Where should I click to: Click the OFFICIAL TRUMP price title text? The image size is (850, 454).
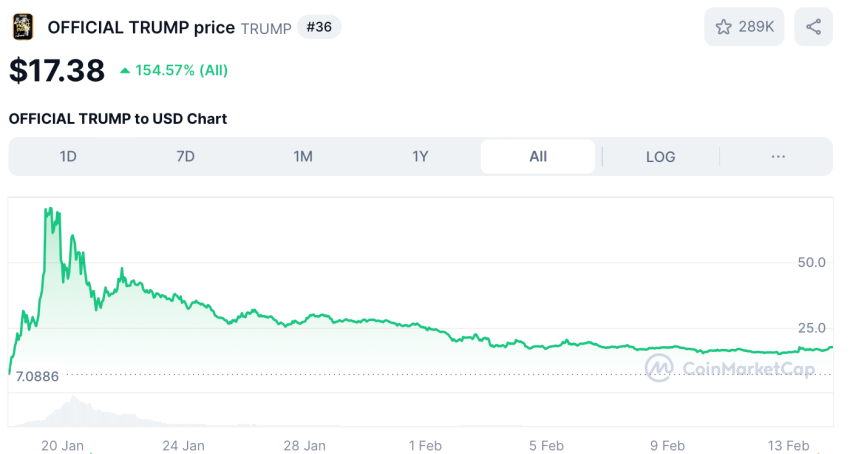point(141,27)
